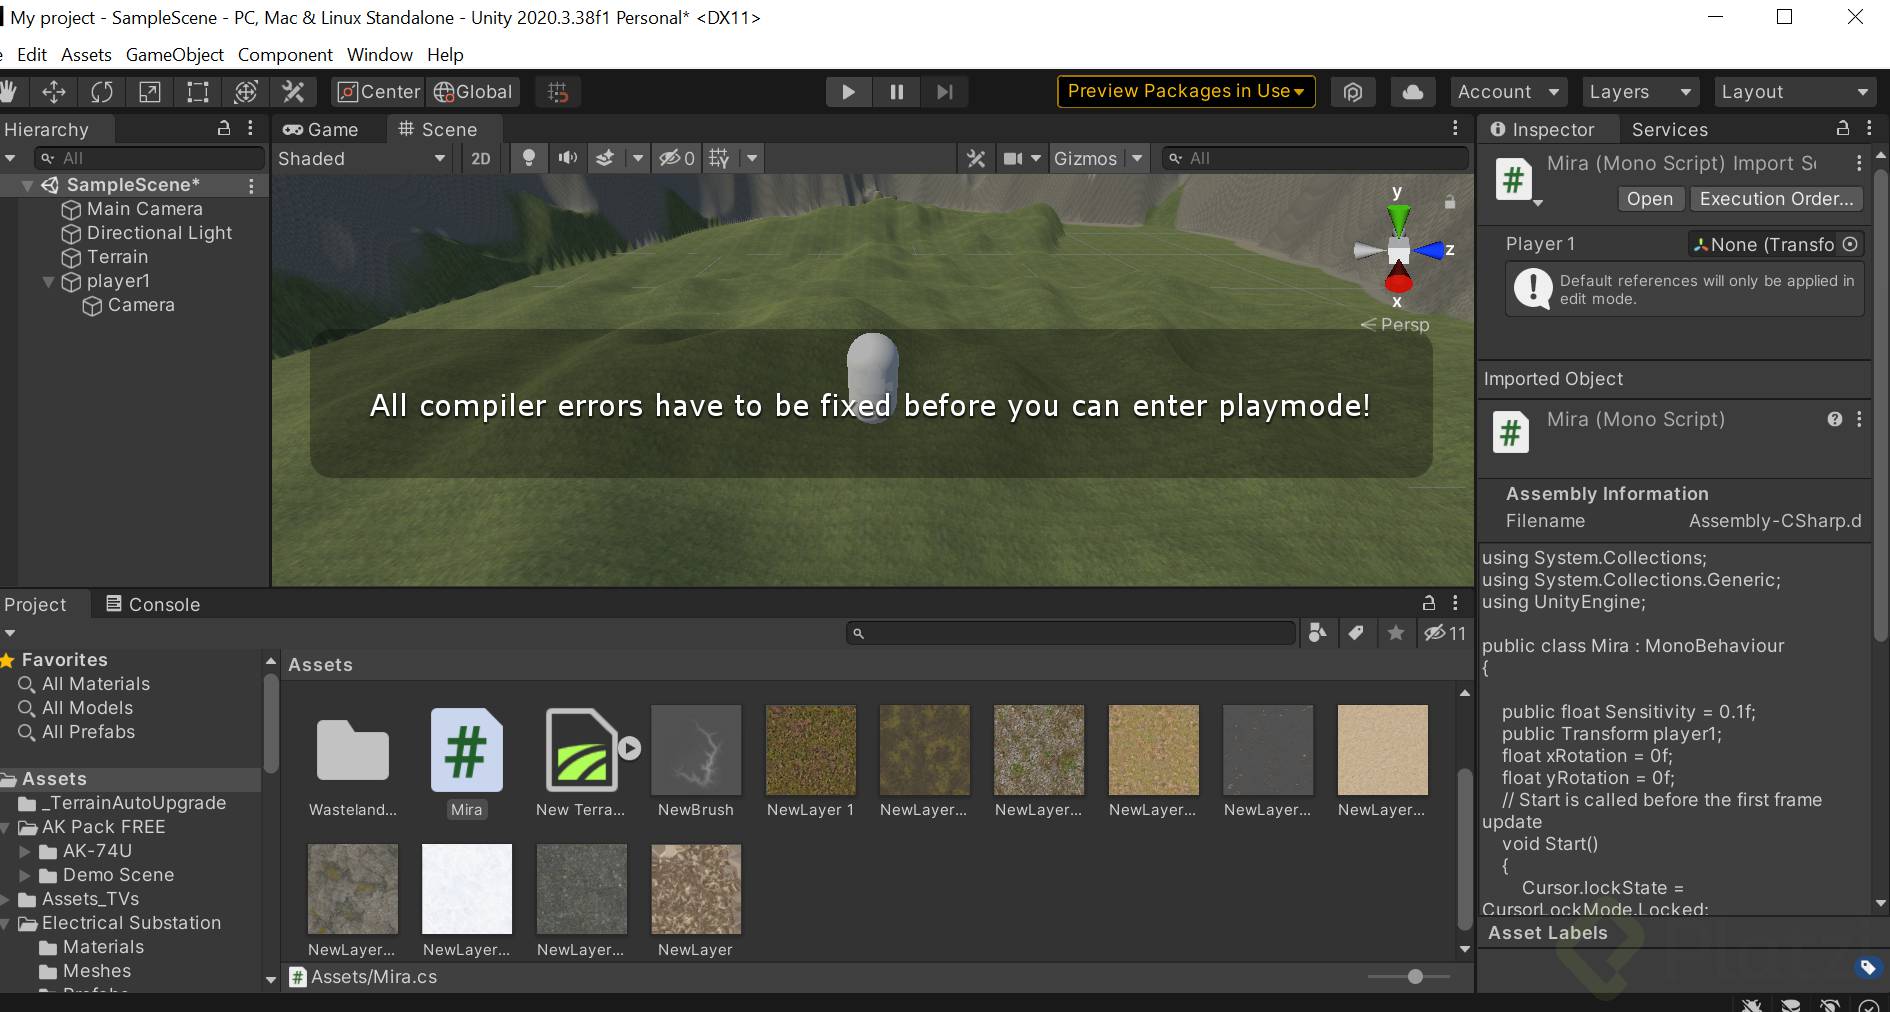Adjust the asset icon size slider
Screen dimensions: 1890x1012
[x=1415, y=976]
